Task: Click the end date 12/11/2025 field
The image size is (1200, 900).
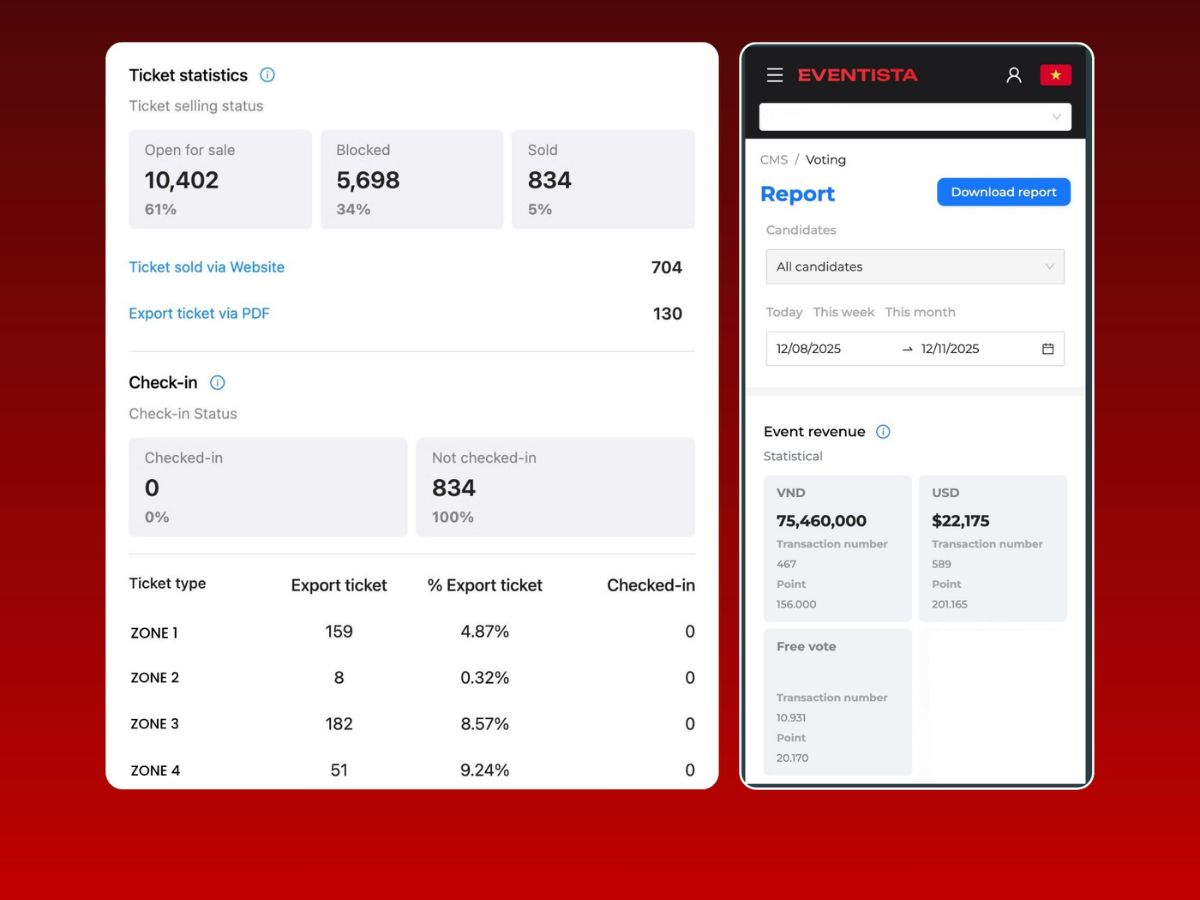Action: 950,349
